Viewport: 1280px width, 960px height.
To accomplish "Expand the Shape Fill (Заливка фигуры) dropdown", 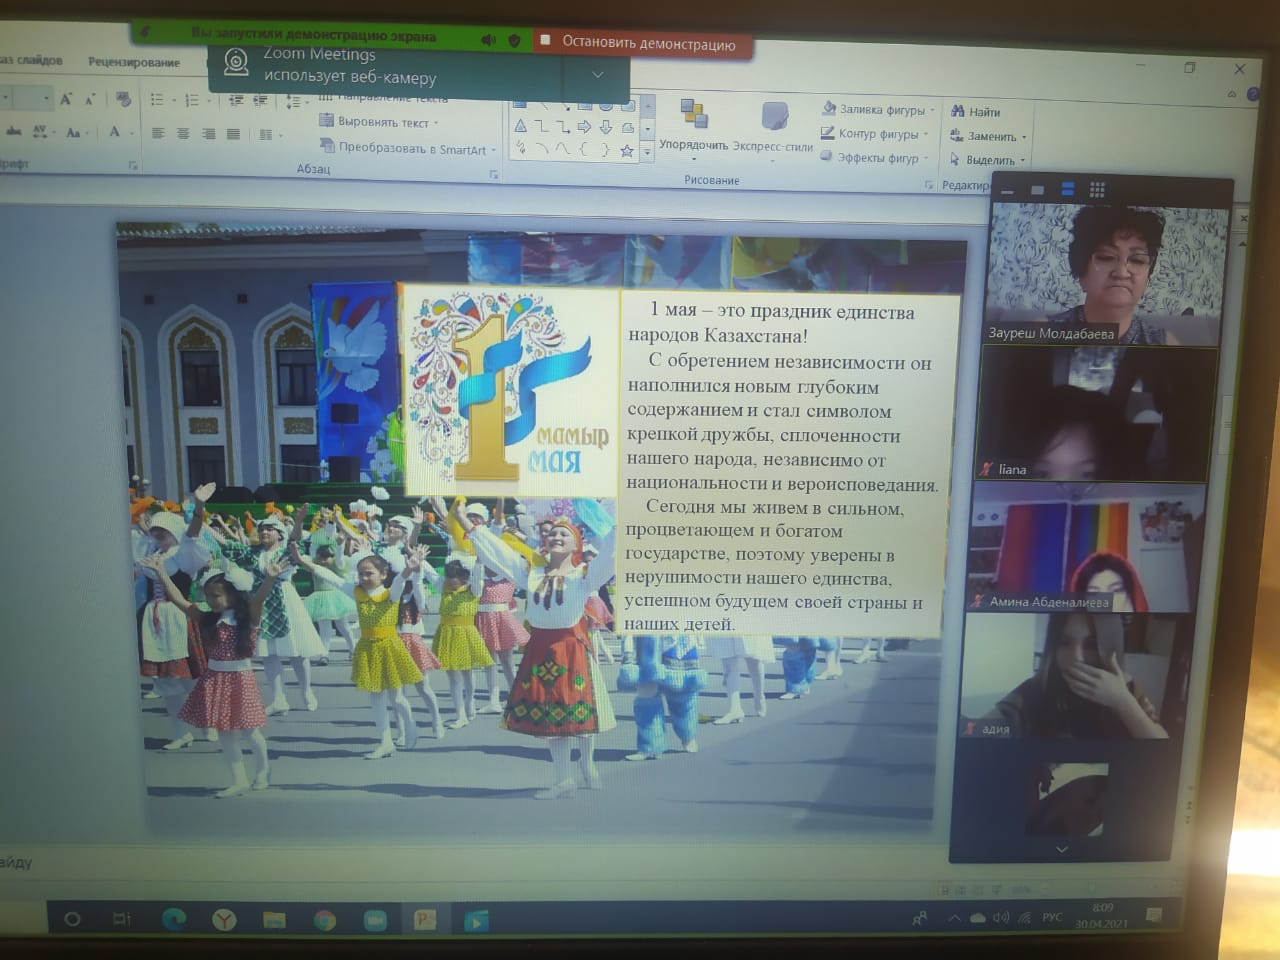I will coord(878,110).
